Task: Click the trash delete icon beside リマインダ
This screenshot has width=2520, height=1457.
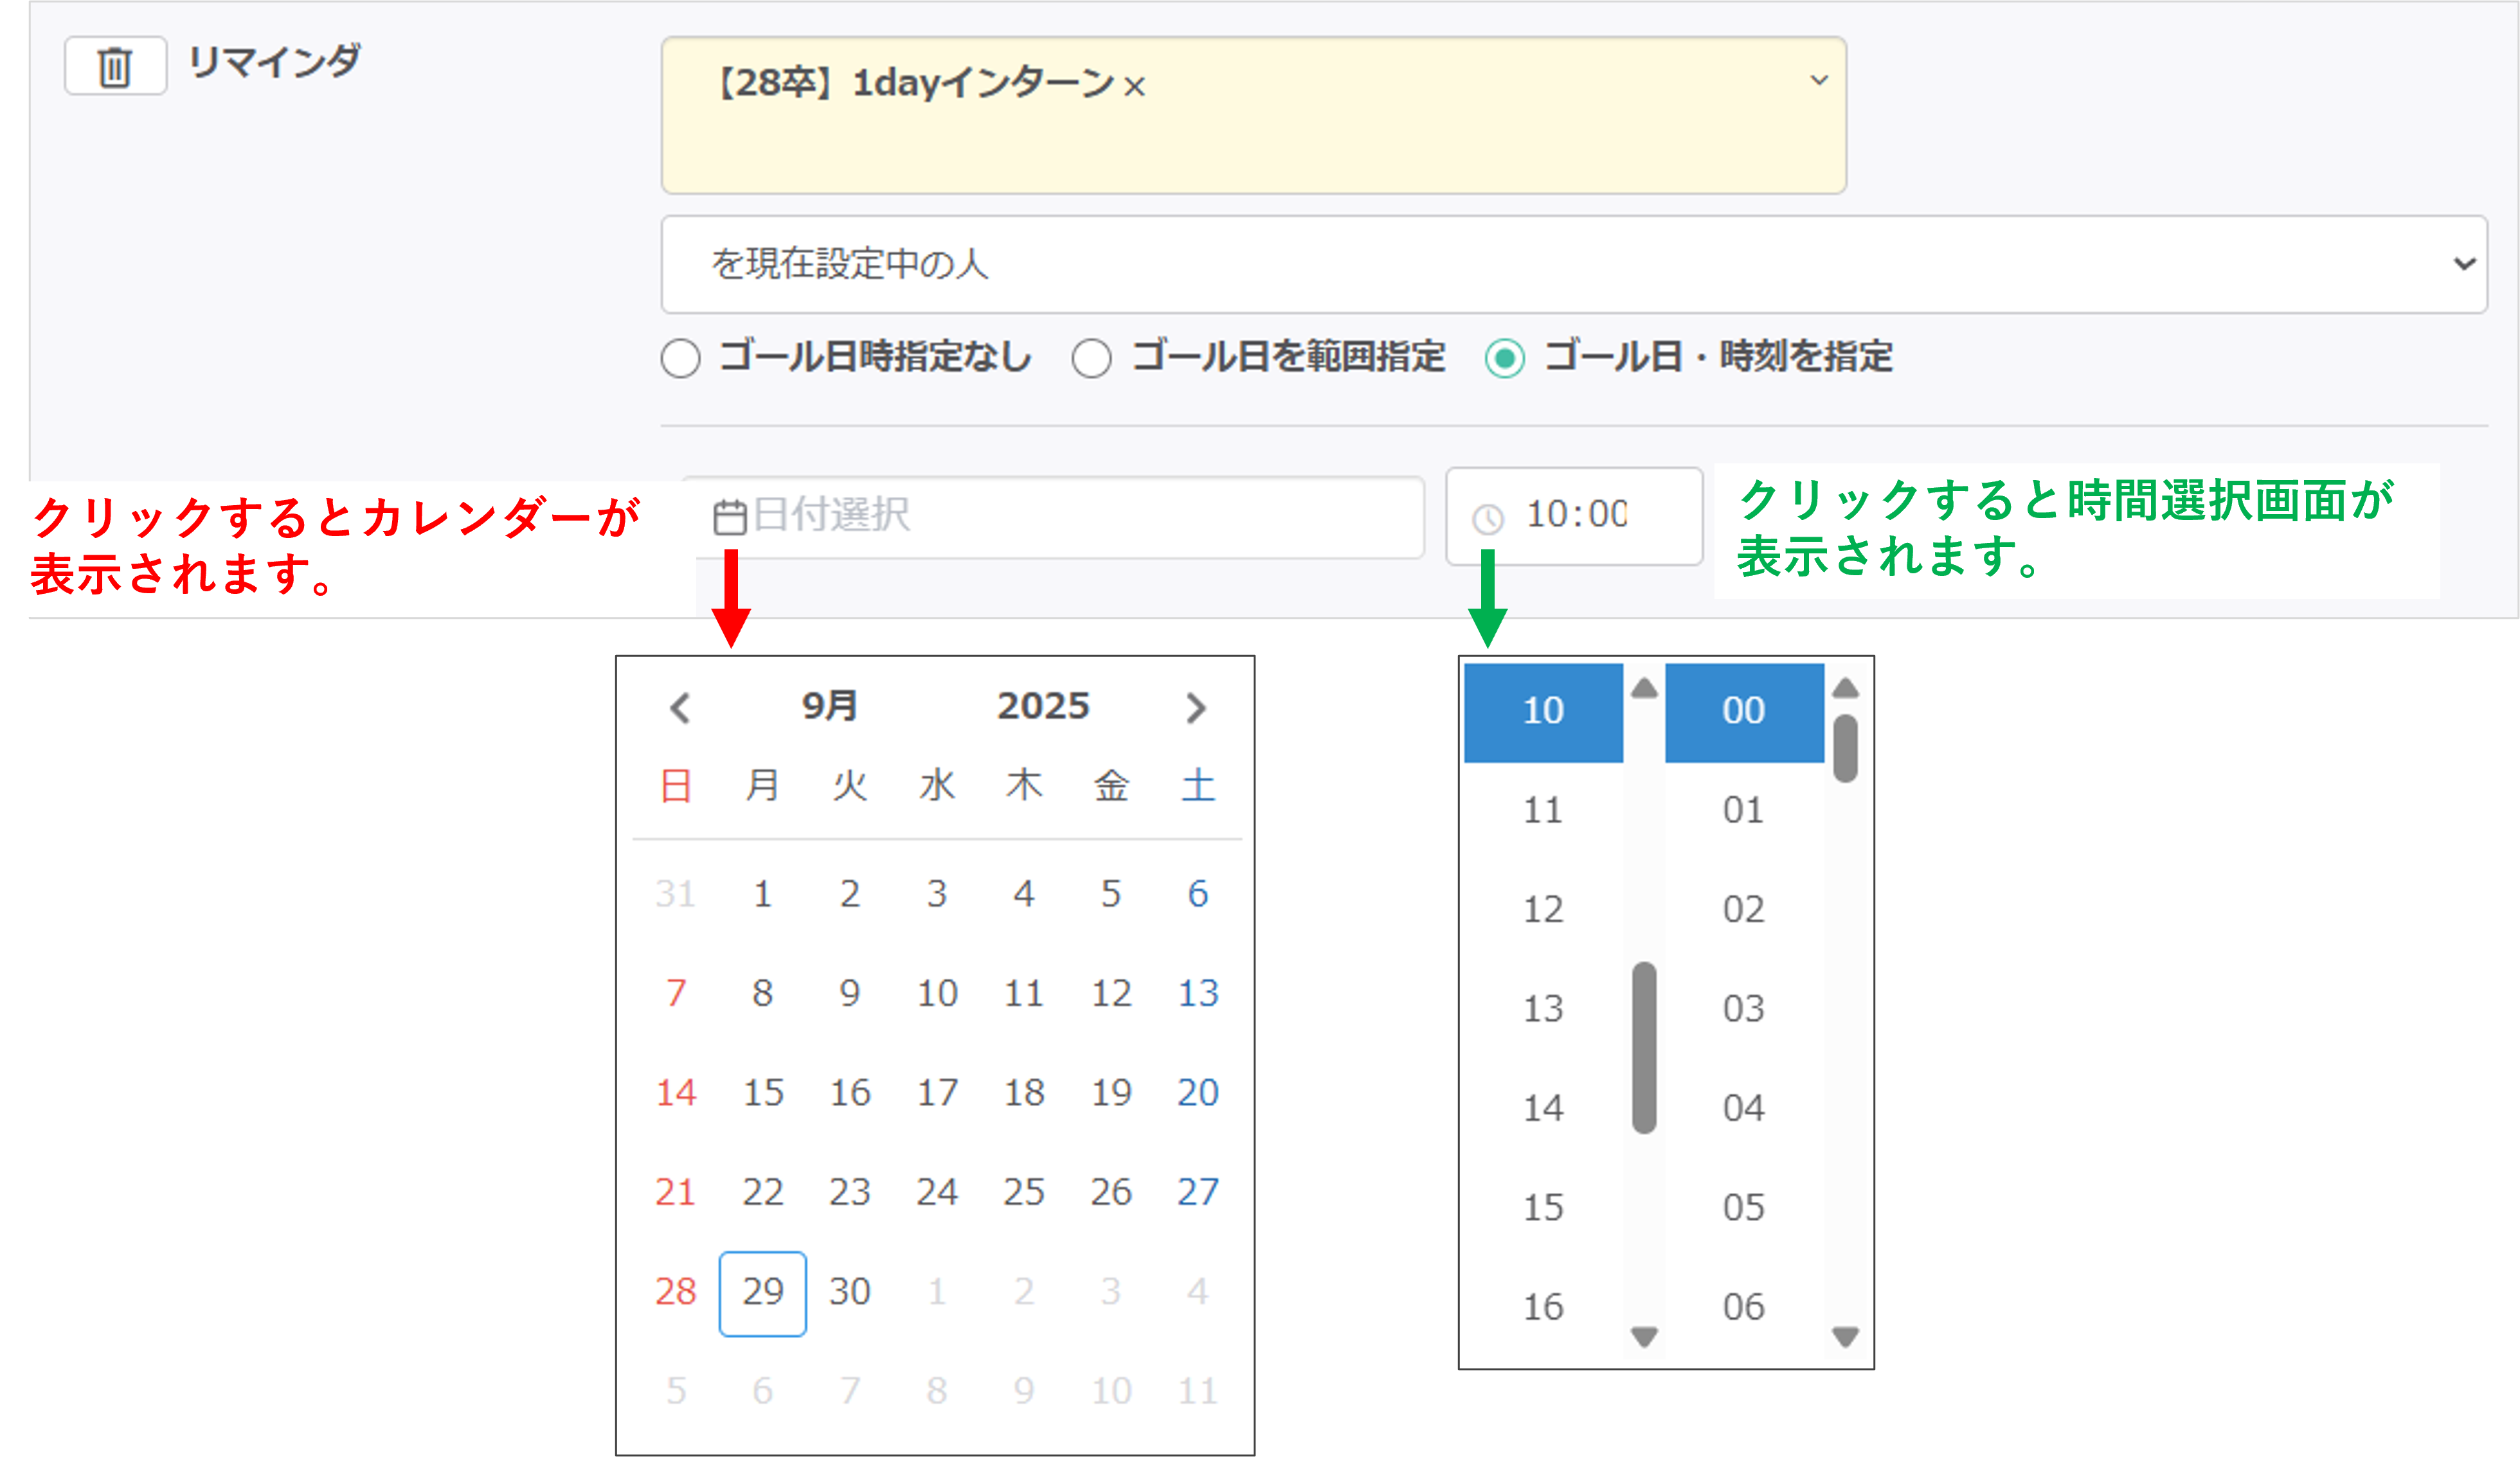Action: 115,67
